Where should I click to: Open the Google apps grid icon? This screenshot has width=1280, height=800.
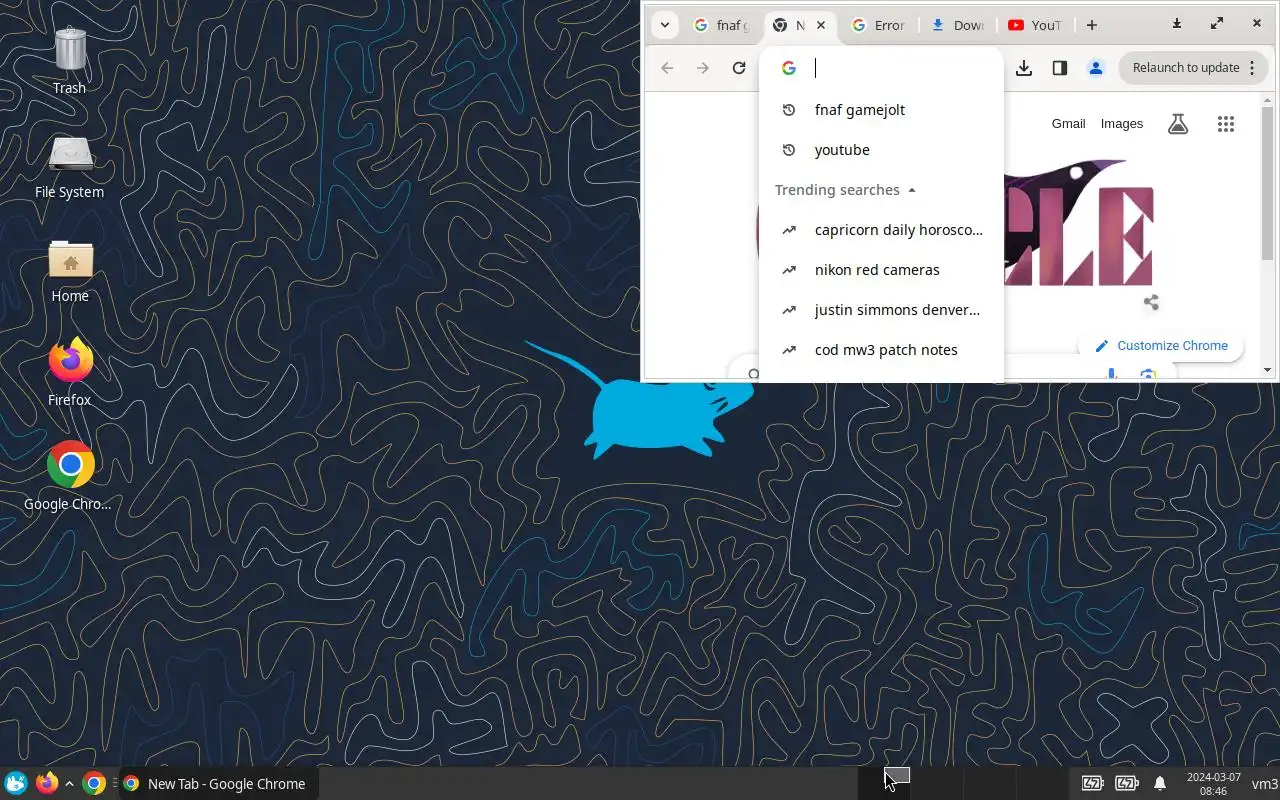[x=1226, y=124]
